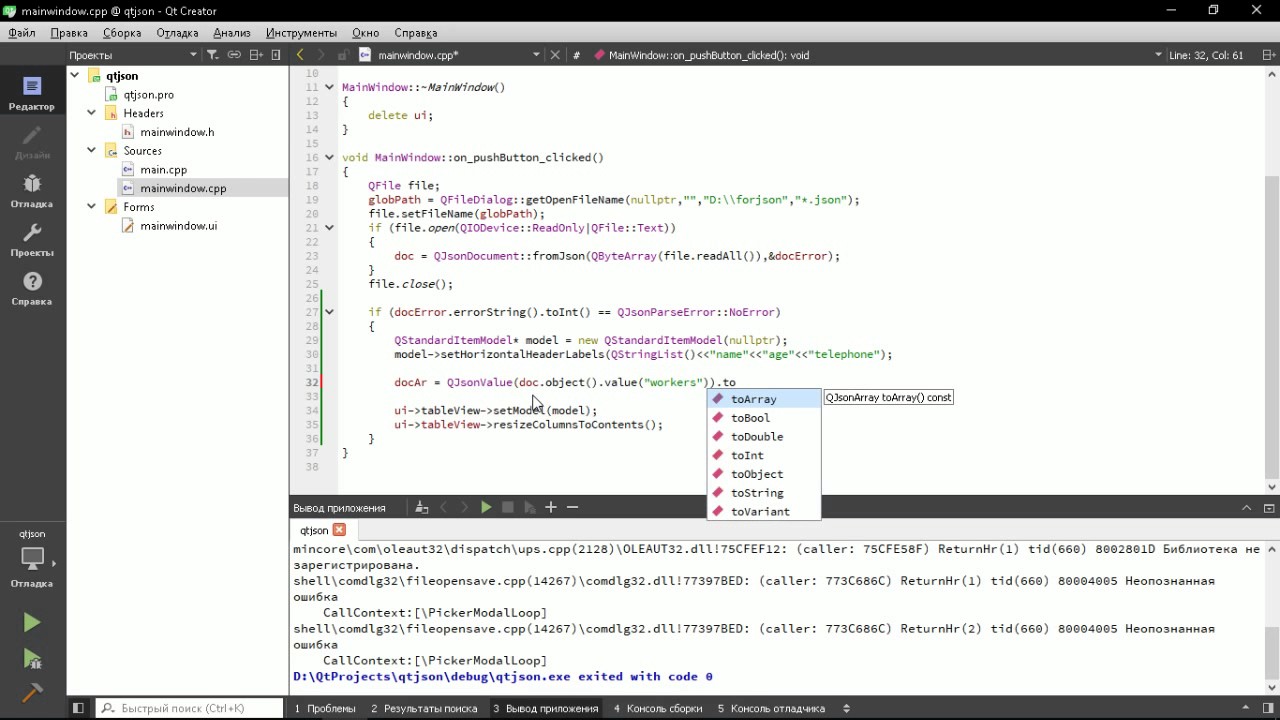Viewport: 1280px width, 720px height.
Task: Go forward in editor navigation history
Action: pos(321,55)
